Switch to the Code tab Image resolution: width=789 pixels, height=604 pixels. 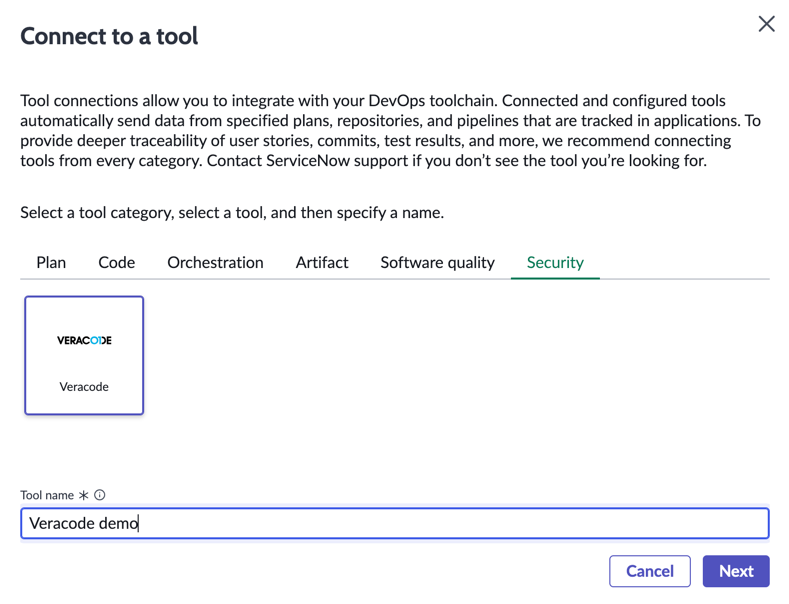point(117,263)
